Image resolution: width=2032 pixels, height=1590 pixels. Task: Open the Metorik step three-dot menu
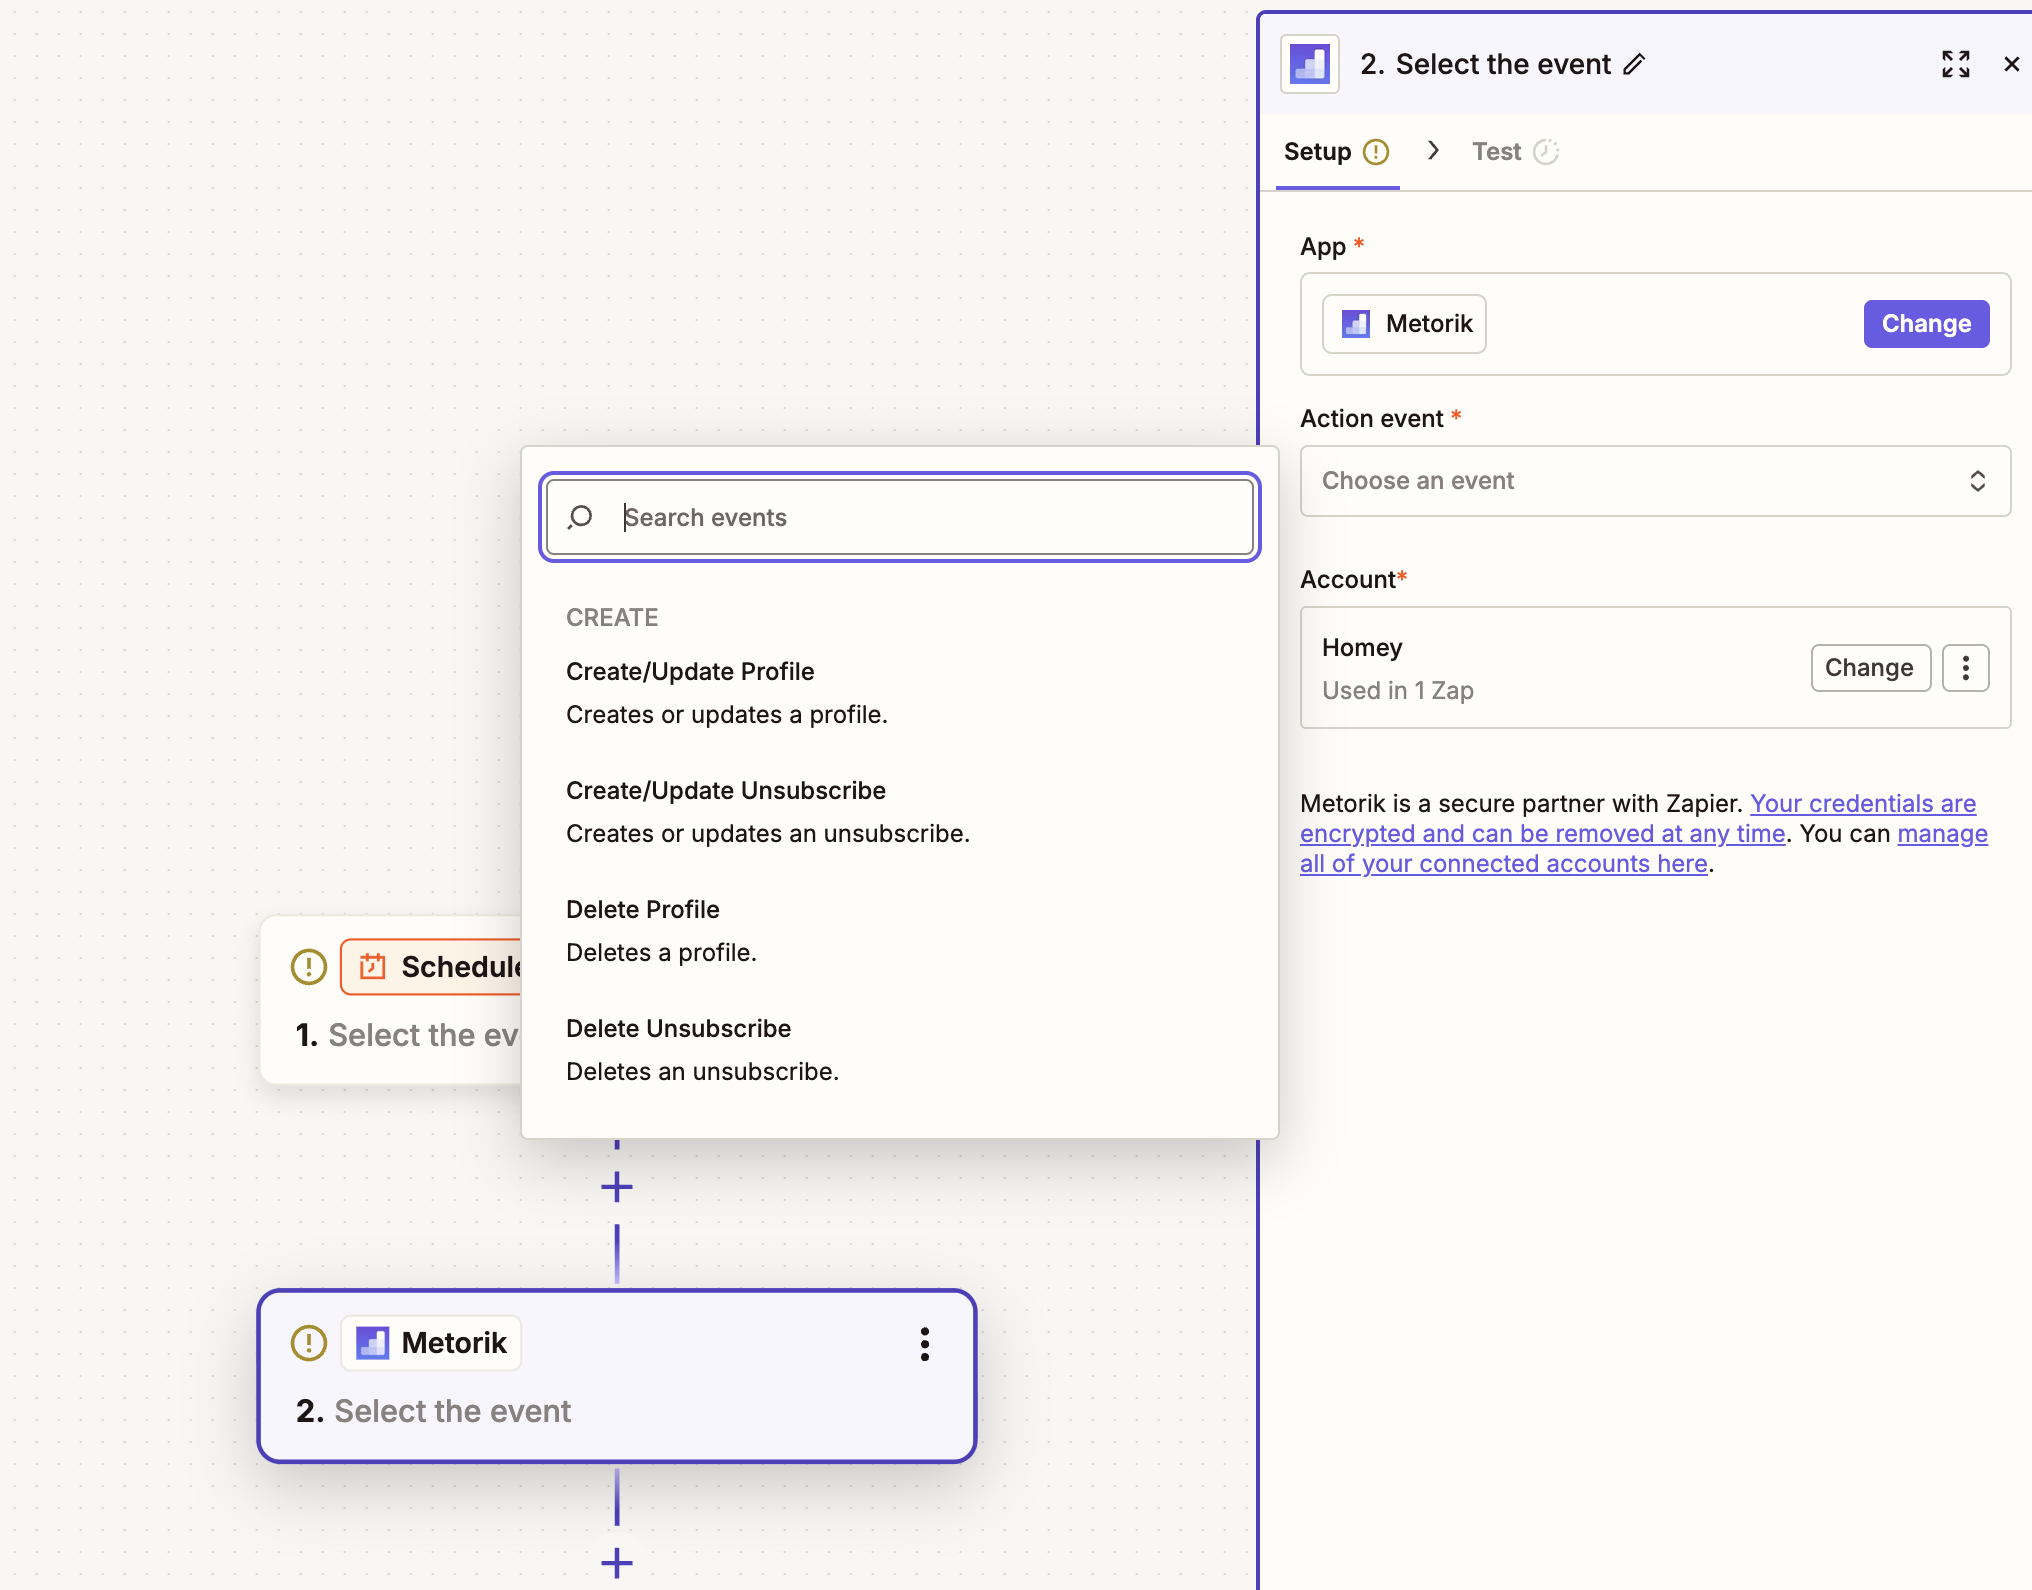click(x=925, y=1344)
